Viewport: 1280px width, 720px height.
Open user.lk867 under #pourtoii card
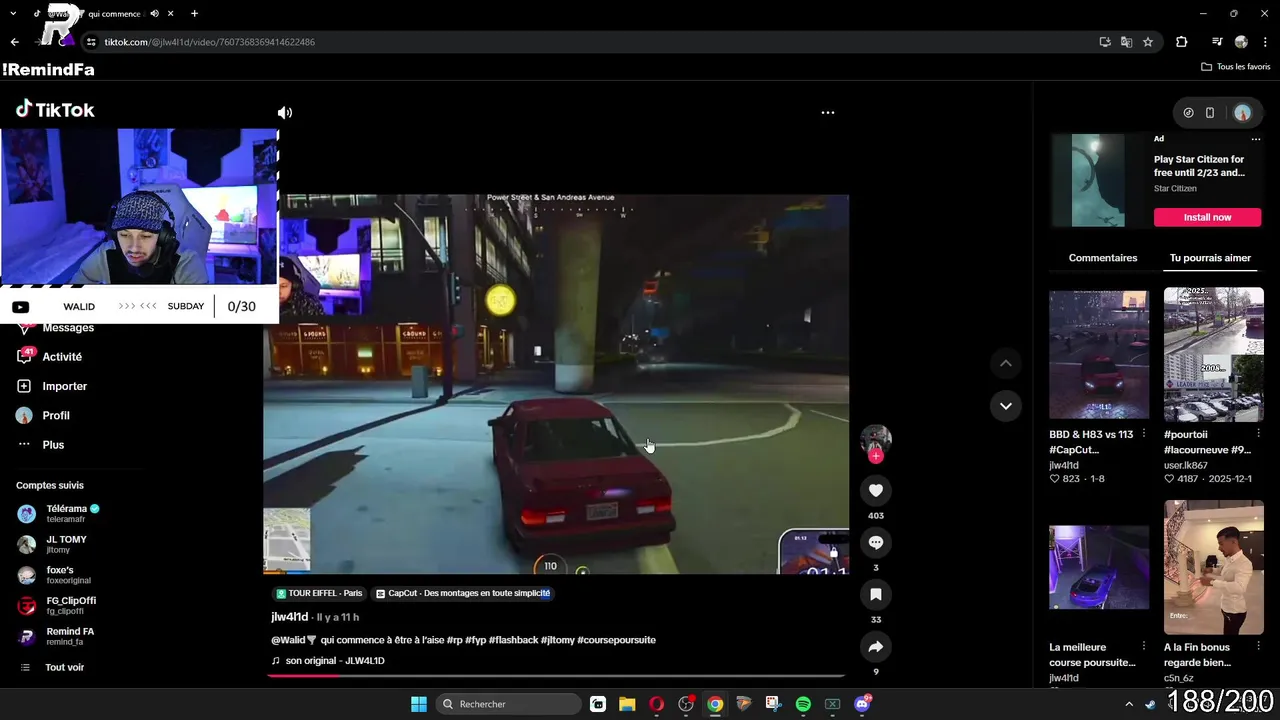(x=1186, y=465)
